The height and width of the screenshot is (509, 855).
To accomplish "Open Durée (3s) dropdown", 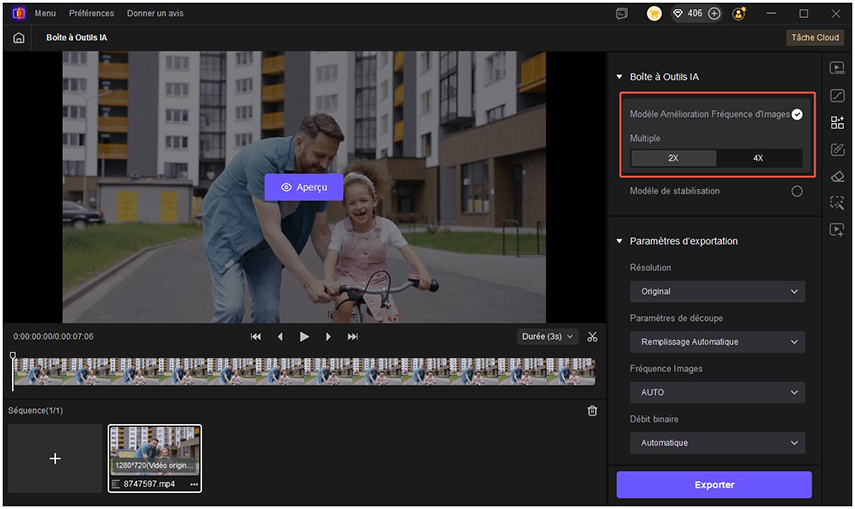I will [x=547, y=337].
